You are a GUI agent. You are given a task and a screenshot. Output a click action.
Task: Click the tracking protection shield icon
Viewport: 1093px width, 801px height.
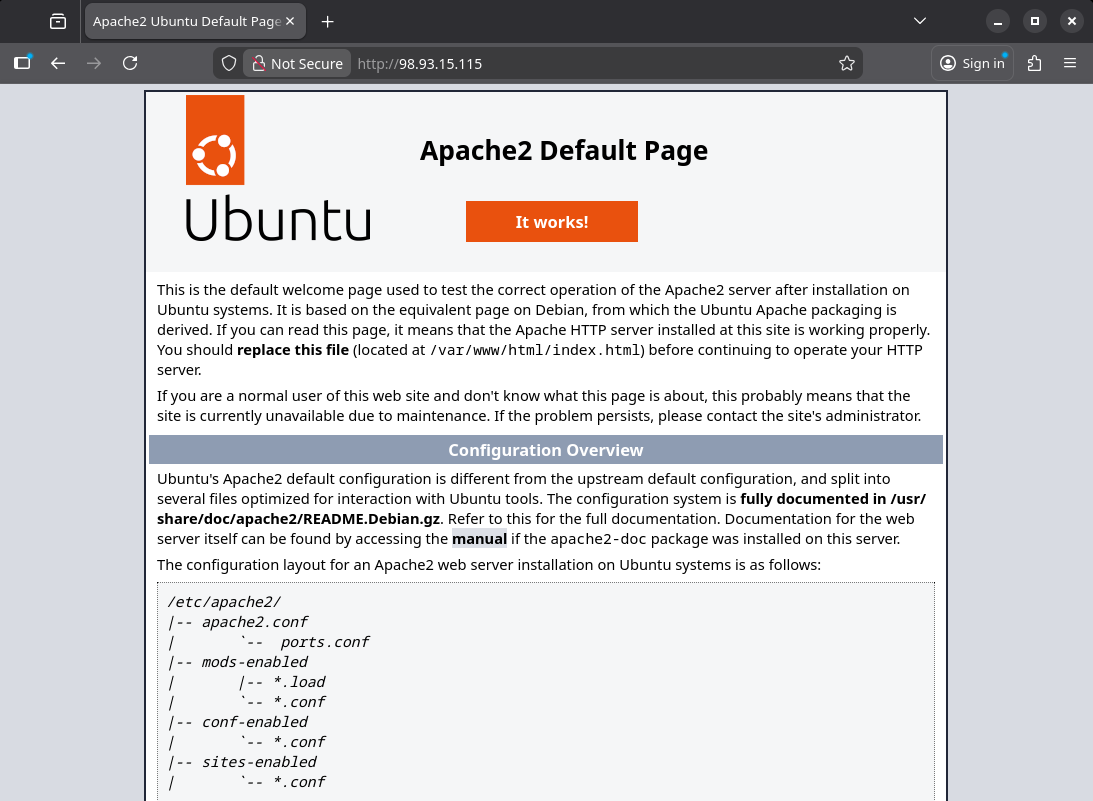point(229,62)
